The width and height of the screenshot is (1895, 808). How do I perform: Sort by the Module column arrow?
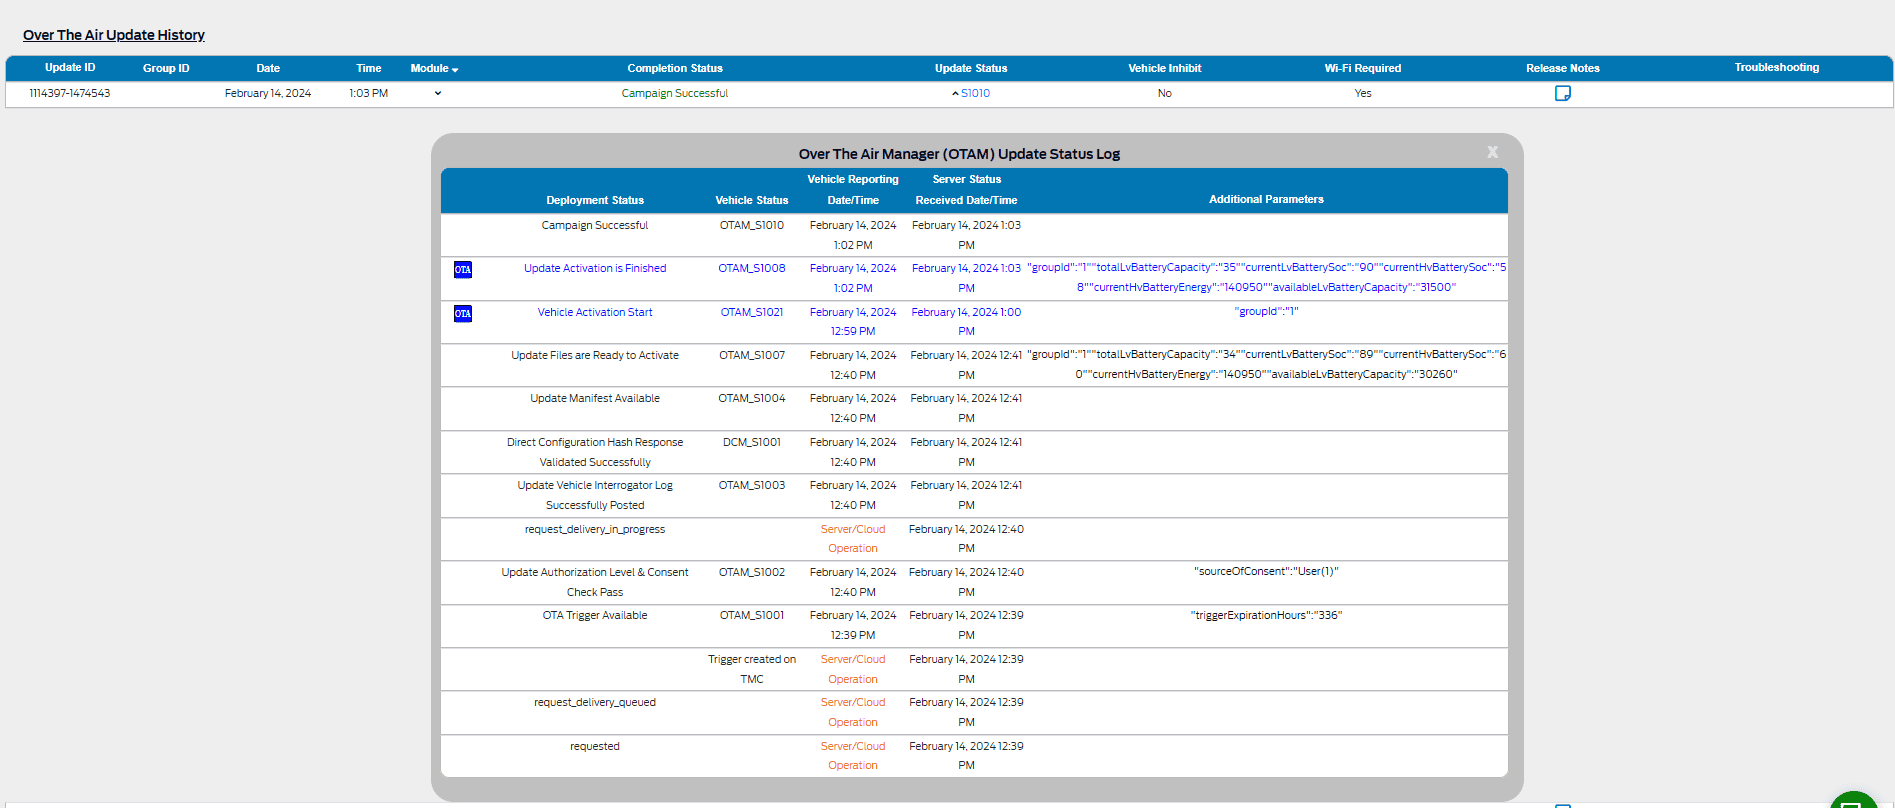(x=455, y=69)
